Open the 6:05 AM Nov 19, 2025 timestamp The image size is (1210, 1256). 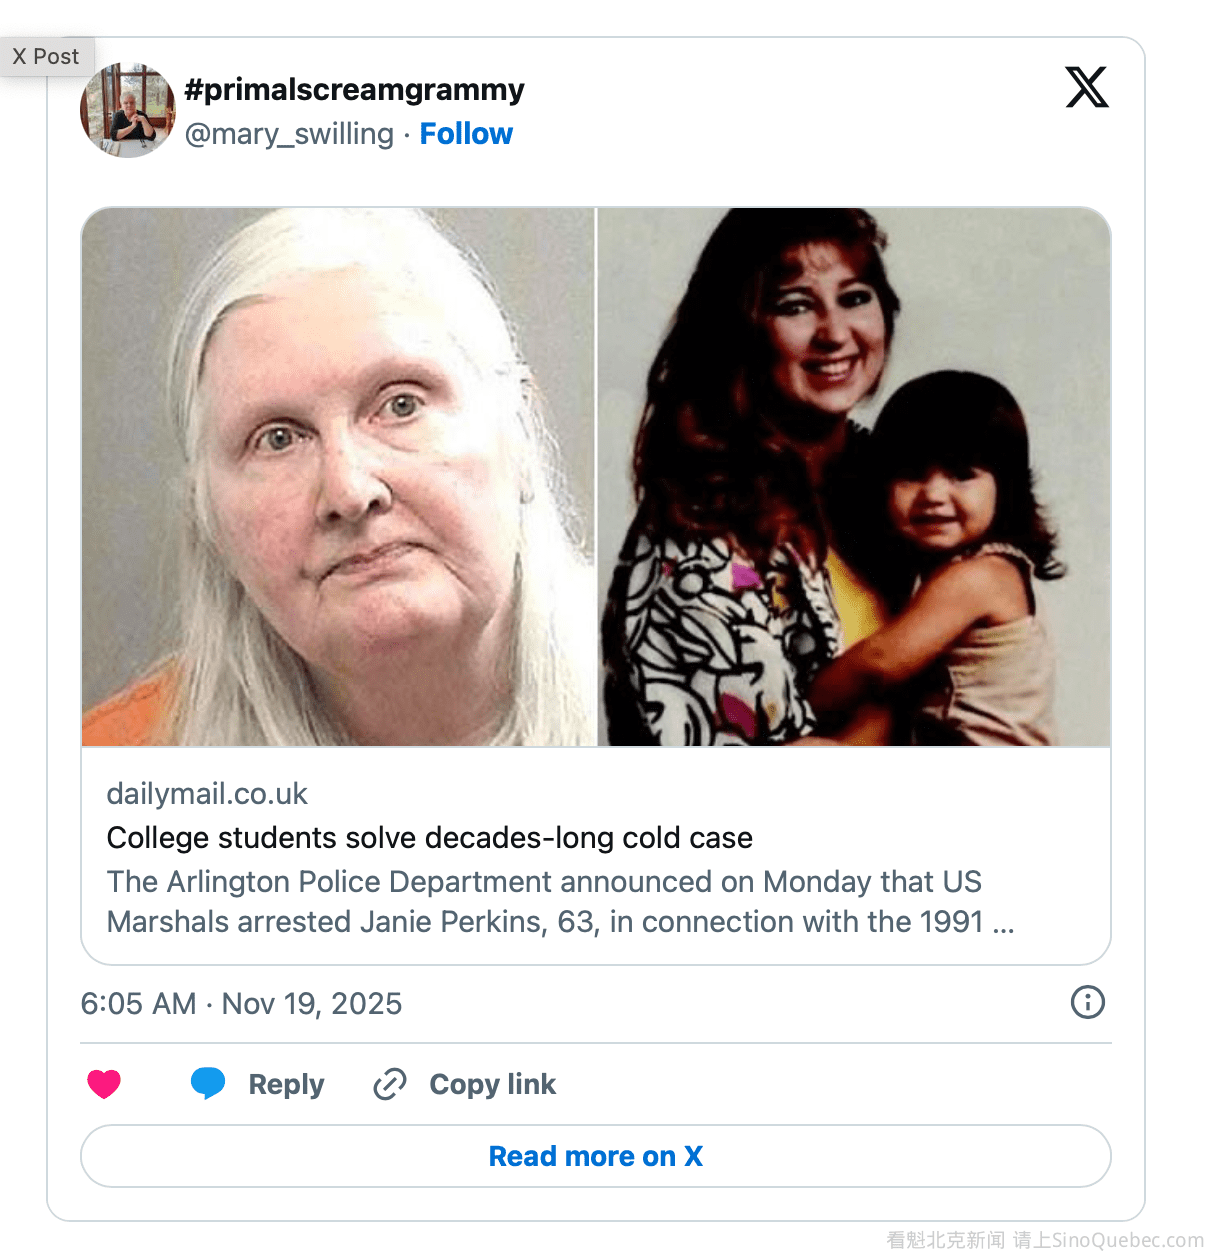click(241, 1003)
